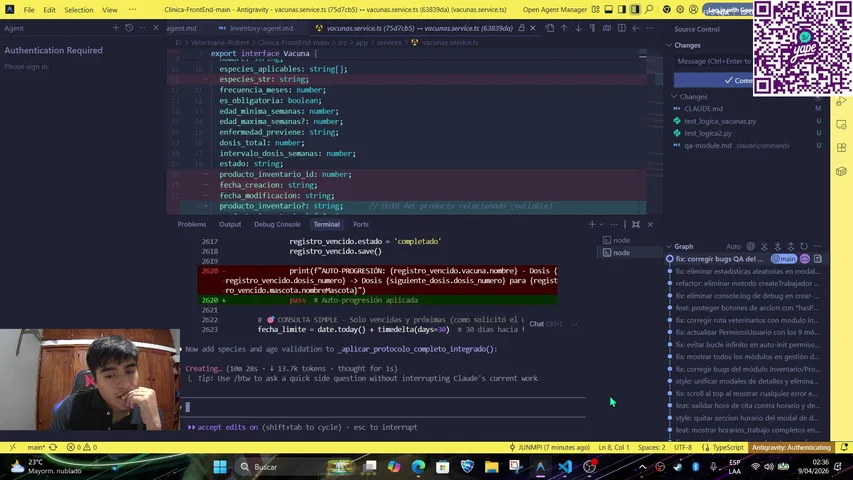The width and height of the screenshot is (853, 480).
Task: Maximize the terminal panel
Action: point(636,224)
